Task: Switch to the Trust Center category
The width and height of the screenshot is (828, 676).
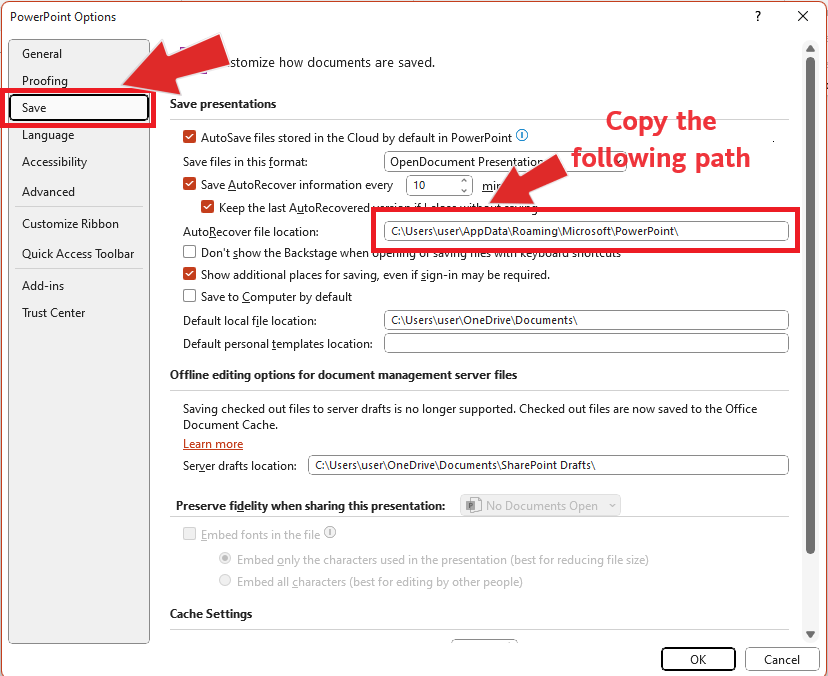Action: tap(54, 312)
